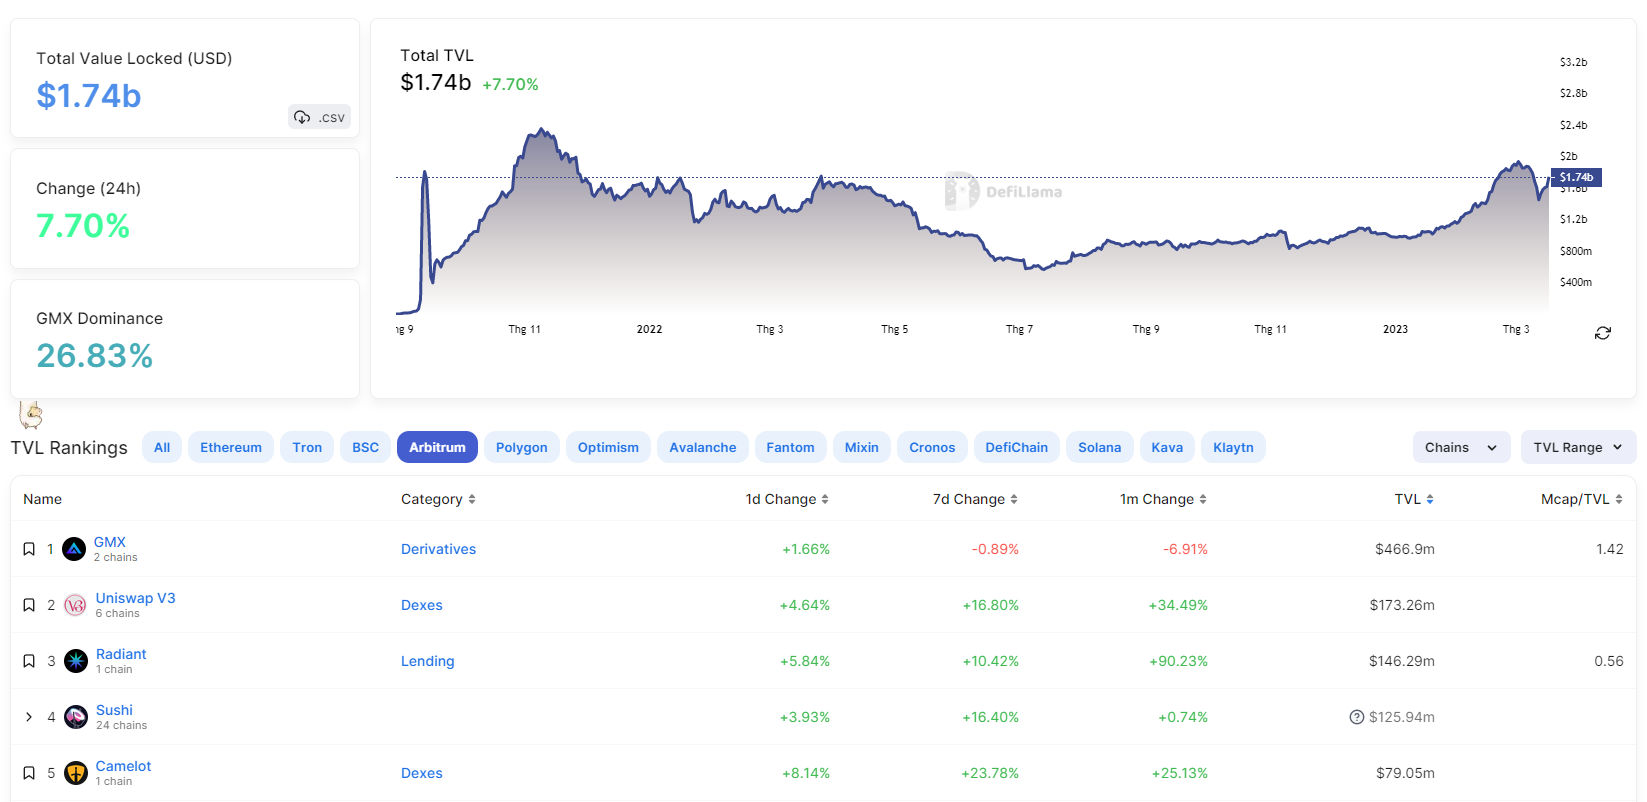Sort by Mcap/TVL column

click(1582, 499)
